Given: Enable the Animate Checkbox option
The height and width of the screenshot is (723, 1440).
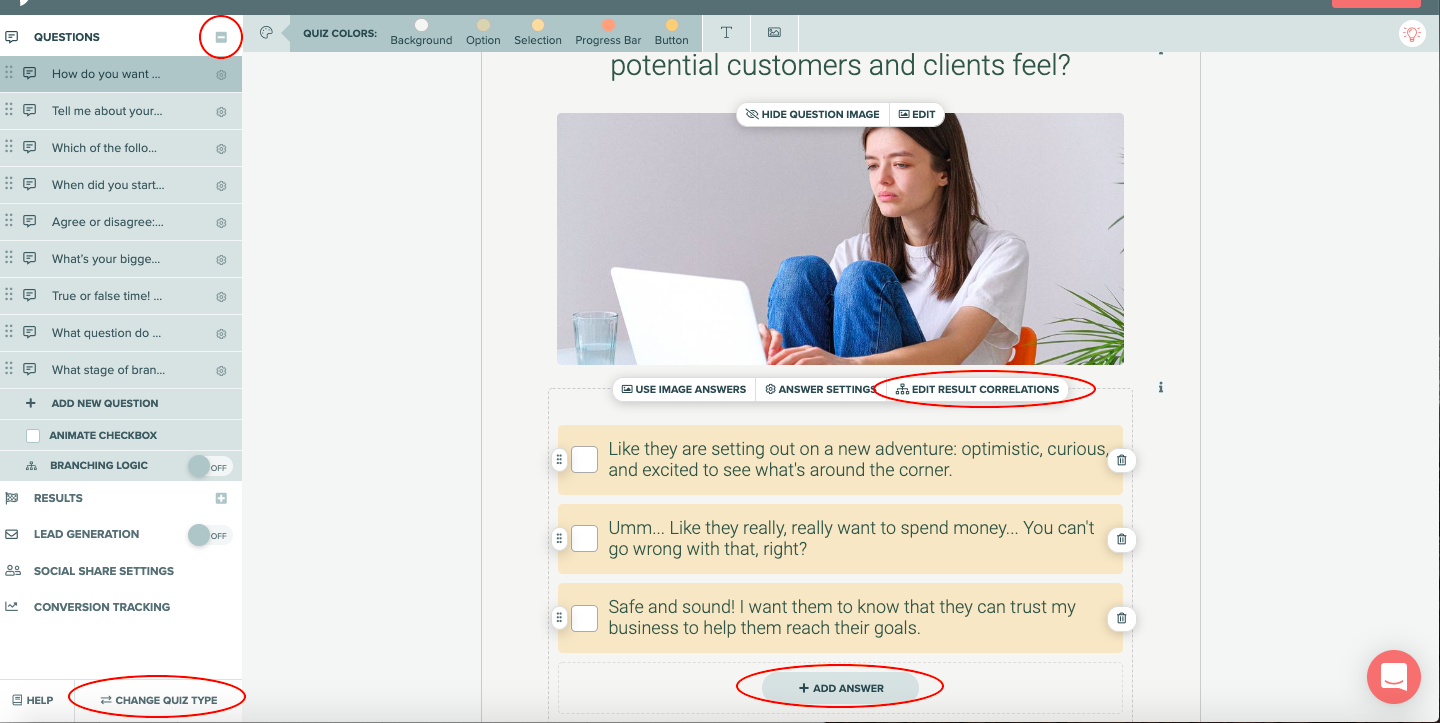Looking at the screenshot, I should coord(33,436).
